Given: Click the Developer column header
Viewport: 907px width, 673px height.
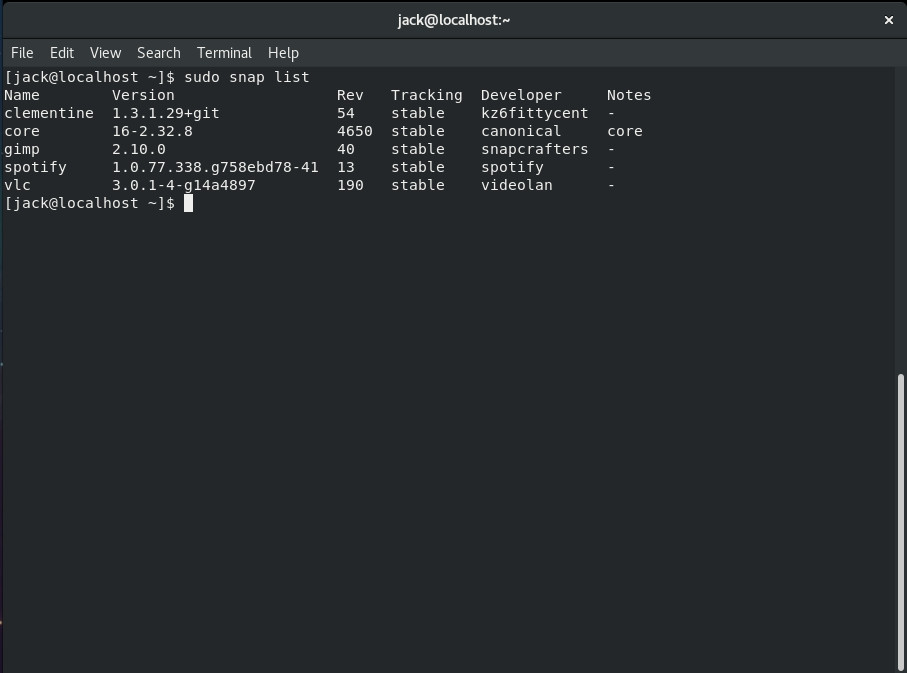Looking at the screenshot, I should pyautogui.click(x=521, y=96).
